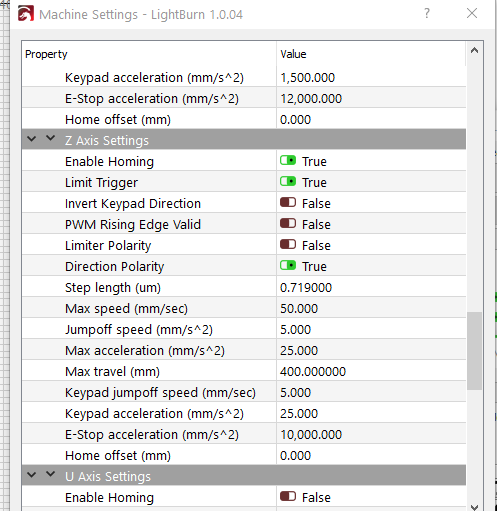Viewport: 497px width, 511px height.
Task: Click the scrollbar up arrow
Action: [474, 51]
